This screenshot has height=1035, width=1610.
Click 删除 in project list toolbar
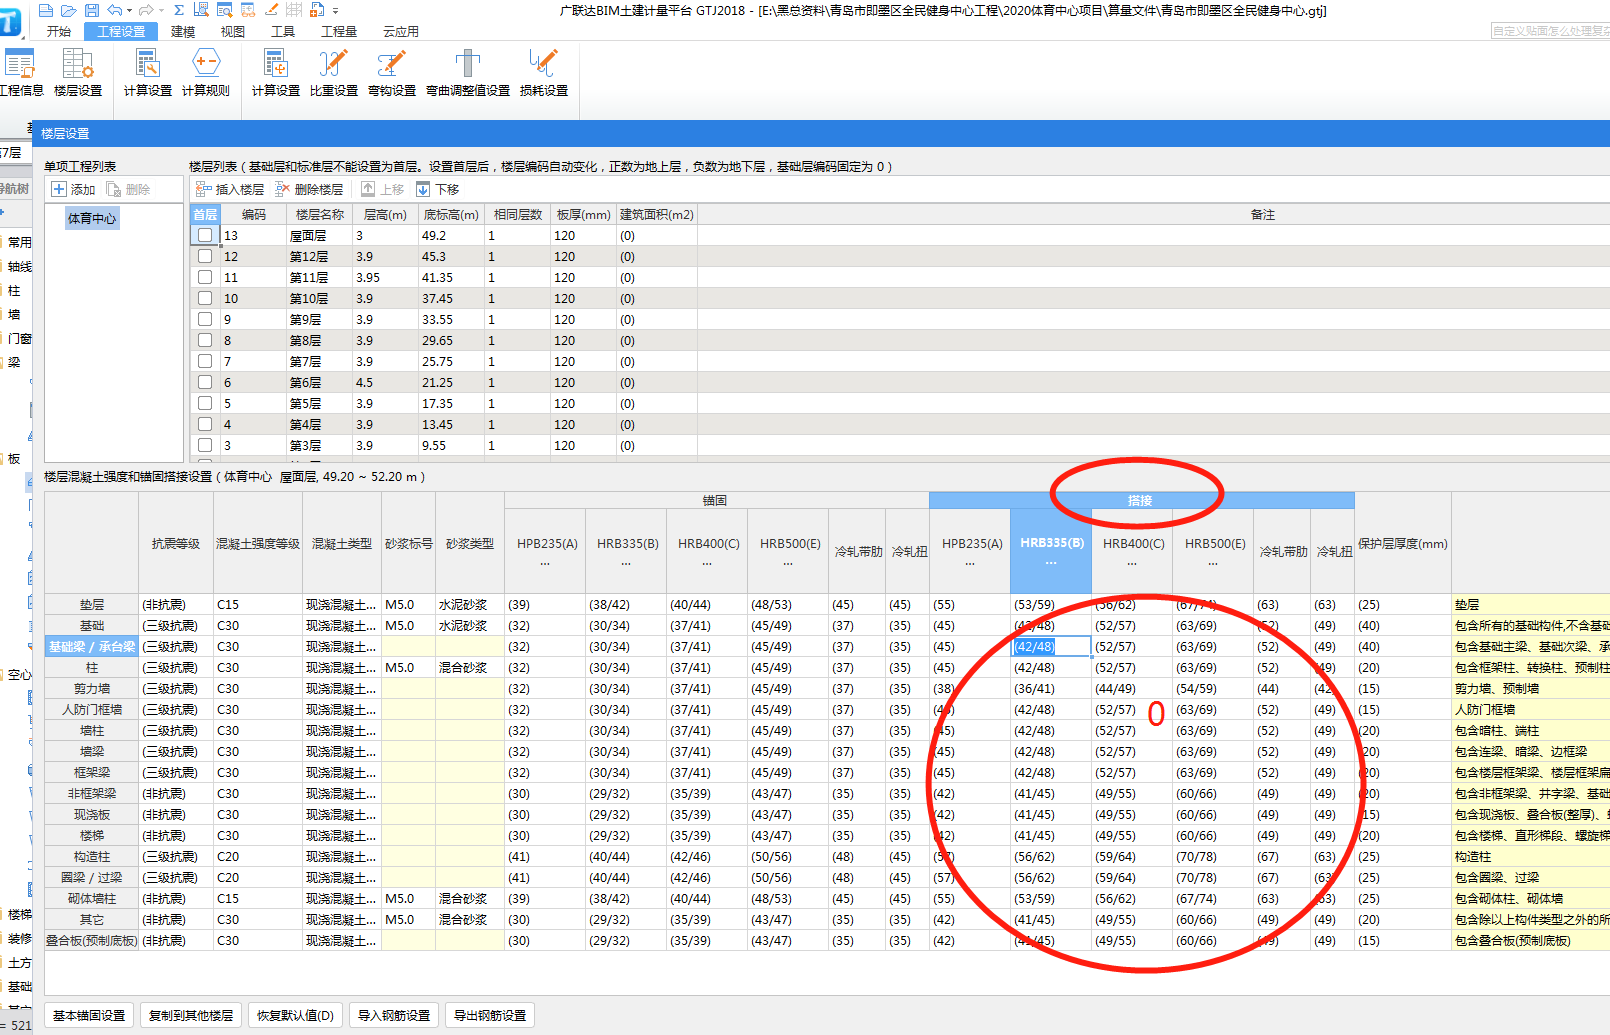click(128, 189)
